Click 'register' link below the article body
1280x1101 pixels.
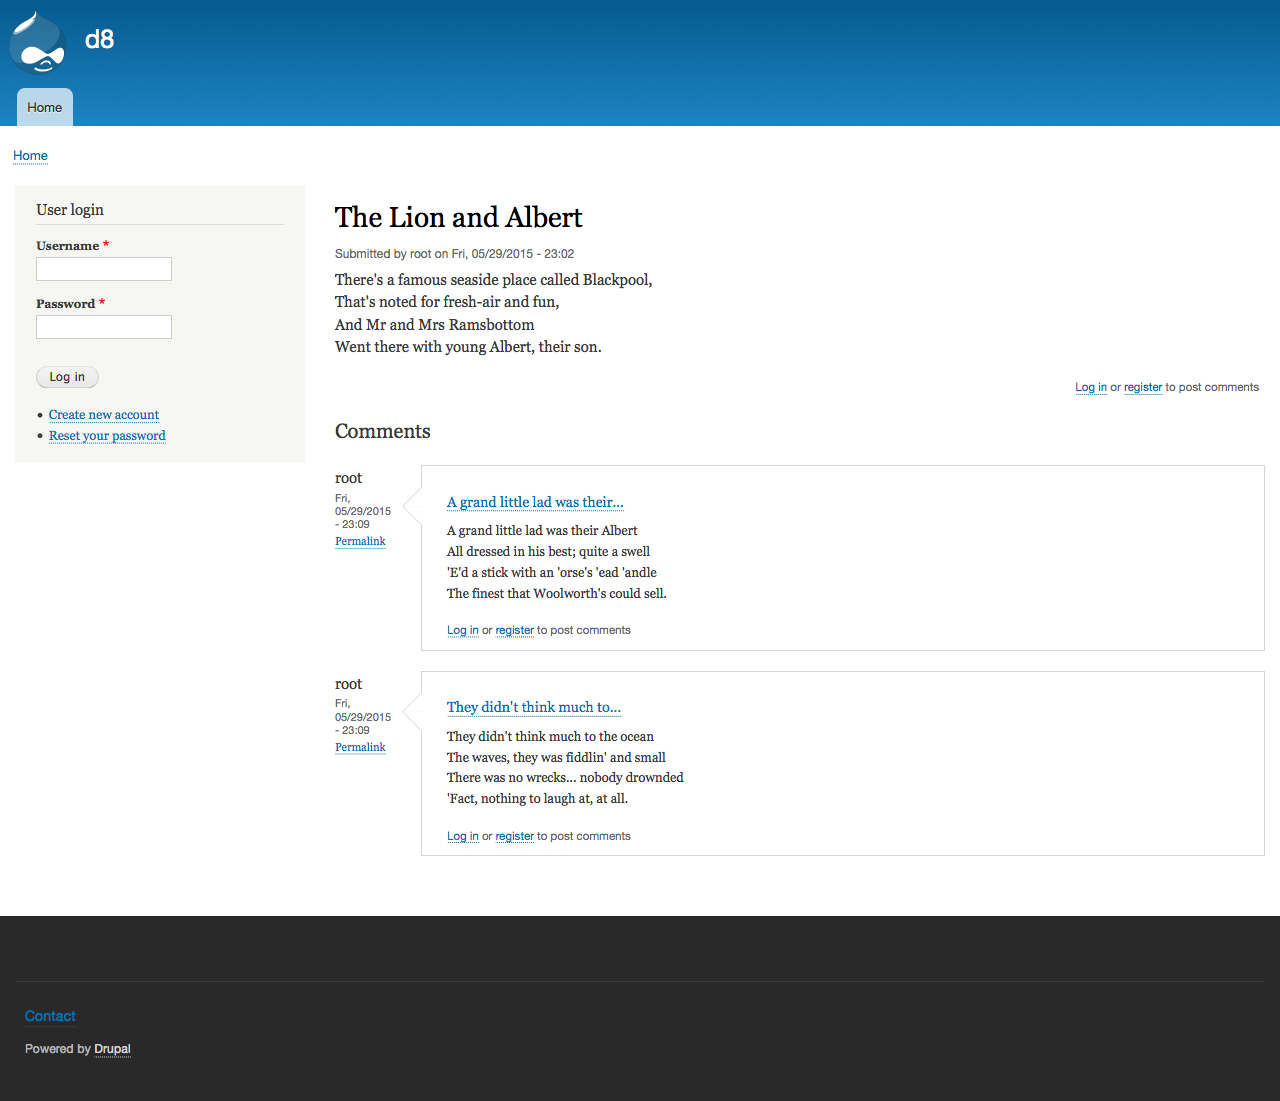[1143, 387]
